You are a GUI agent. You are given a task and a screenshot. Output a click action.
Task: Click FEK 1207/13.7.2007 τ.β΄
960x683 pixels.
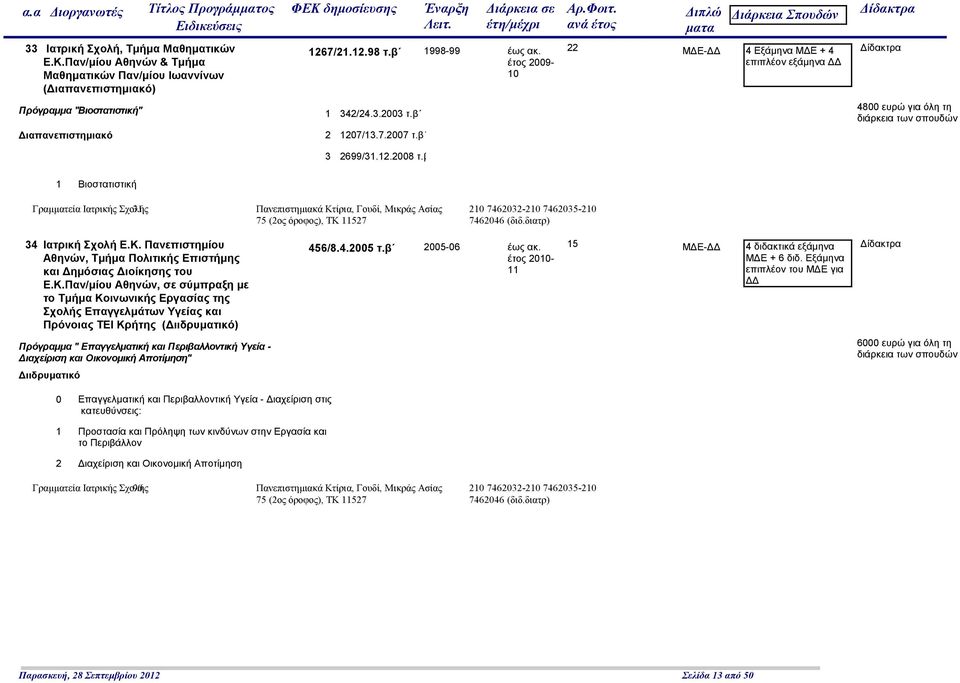tap(383, 135)
